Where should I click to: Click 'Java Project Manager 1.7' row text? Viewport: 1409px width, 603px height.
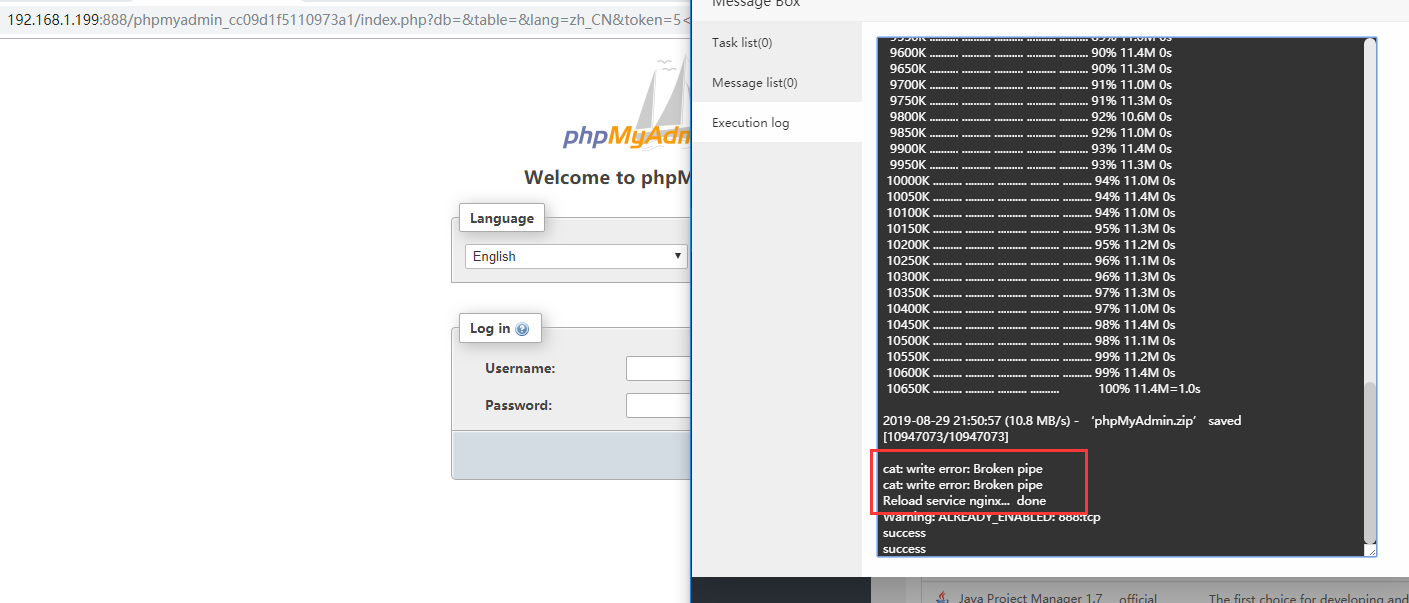[1029, 598]
